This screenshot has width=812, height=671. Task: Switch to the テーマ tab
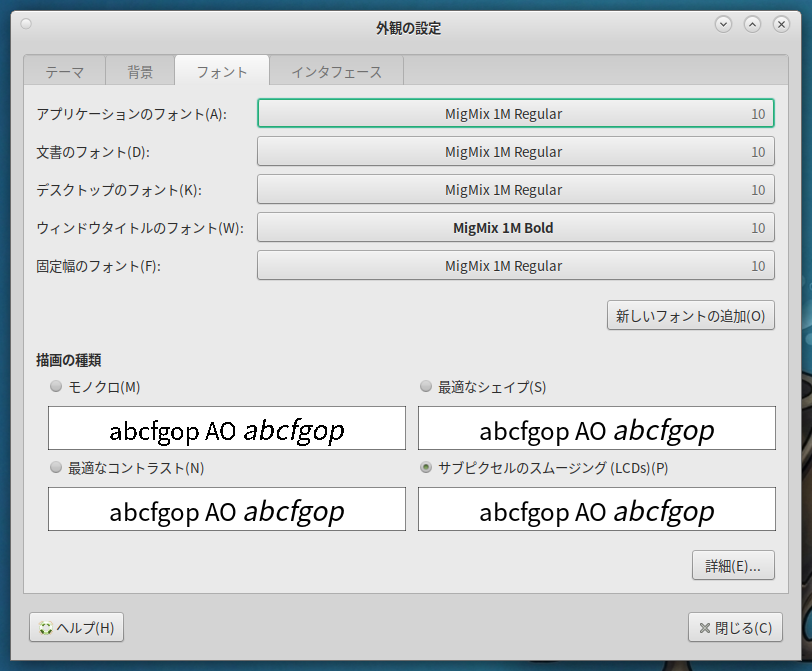point(65,71)
